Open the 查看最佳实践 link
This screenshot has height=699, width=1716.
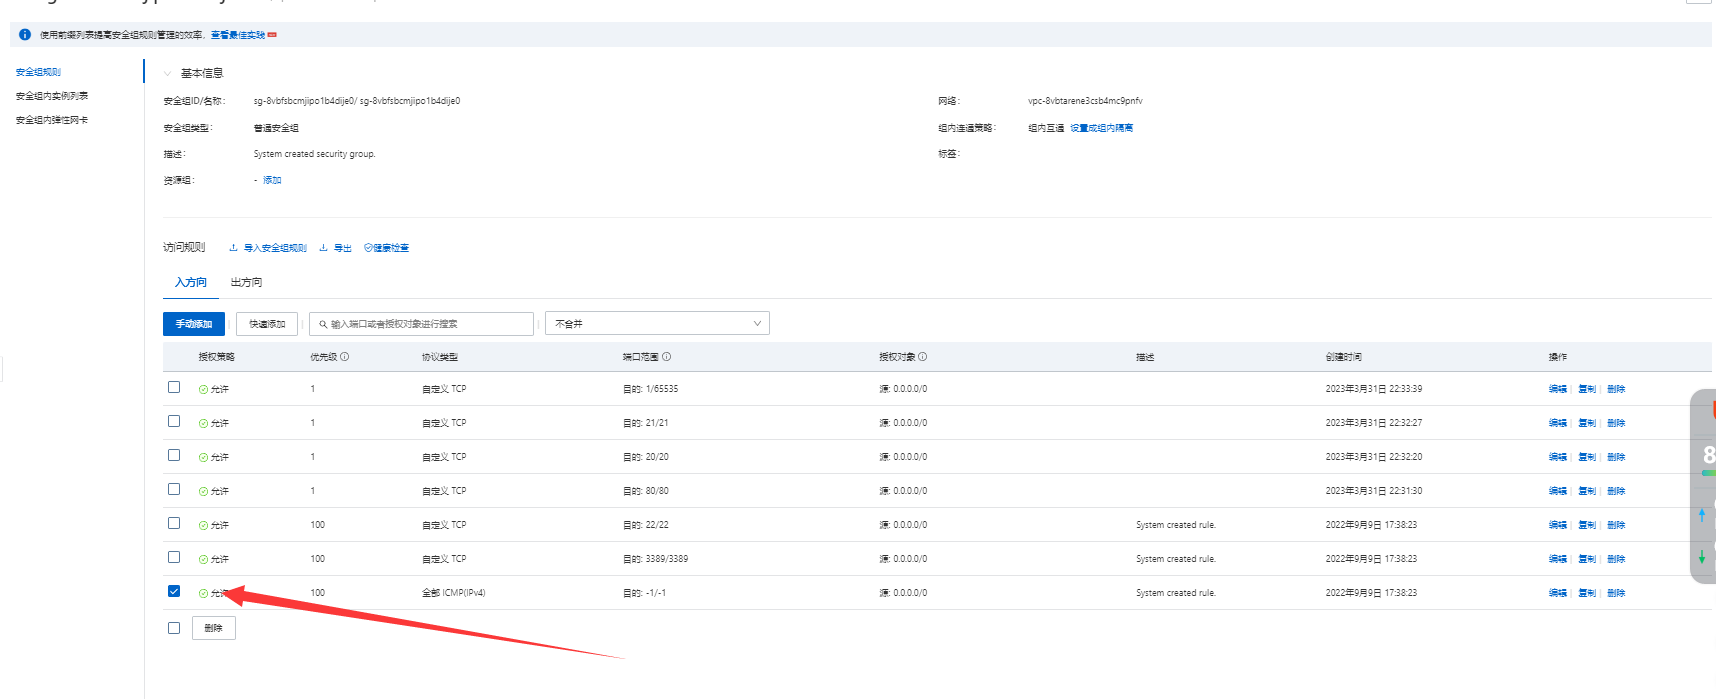pos(238,35)
